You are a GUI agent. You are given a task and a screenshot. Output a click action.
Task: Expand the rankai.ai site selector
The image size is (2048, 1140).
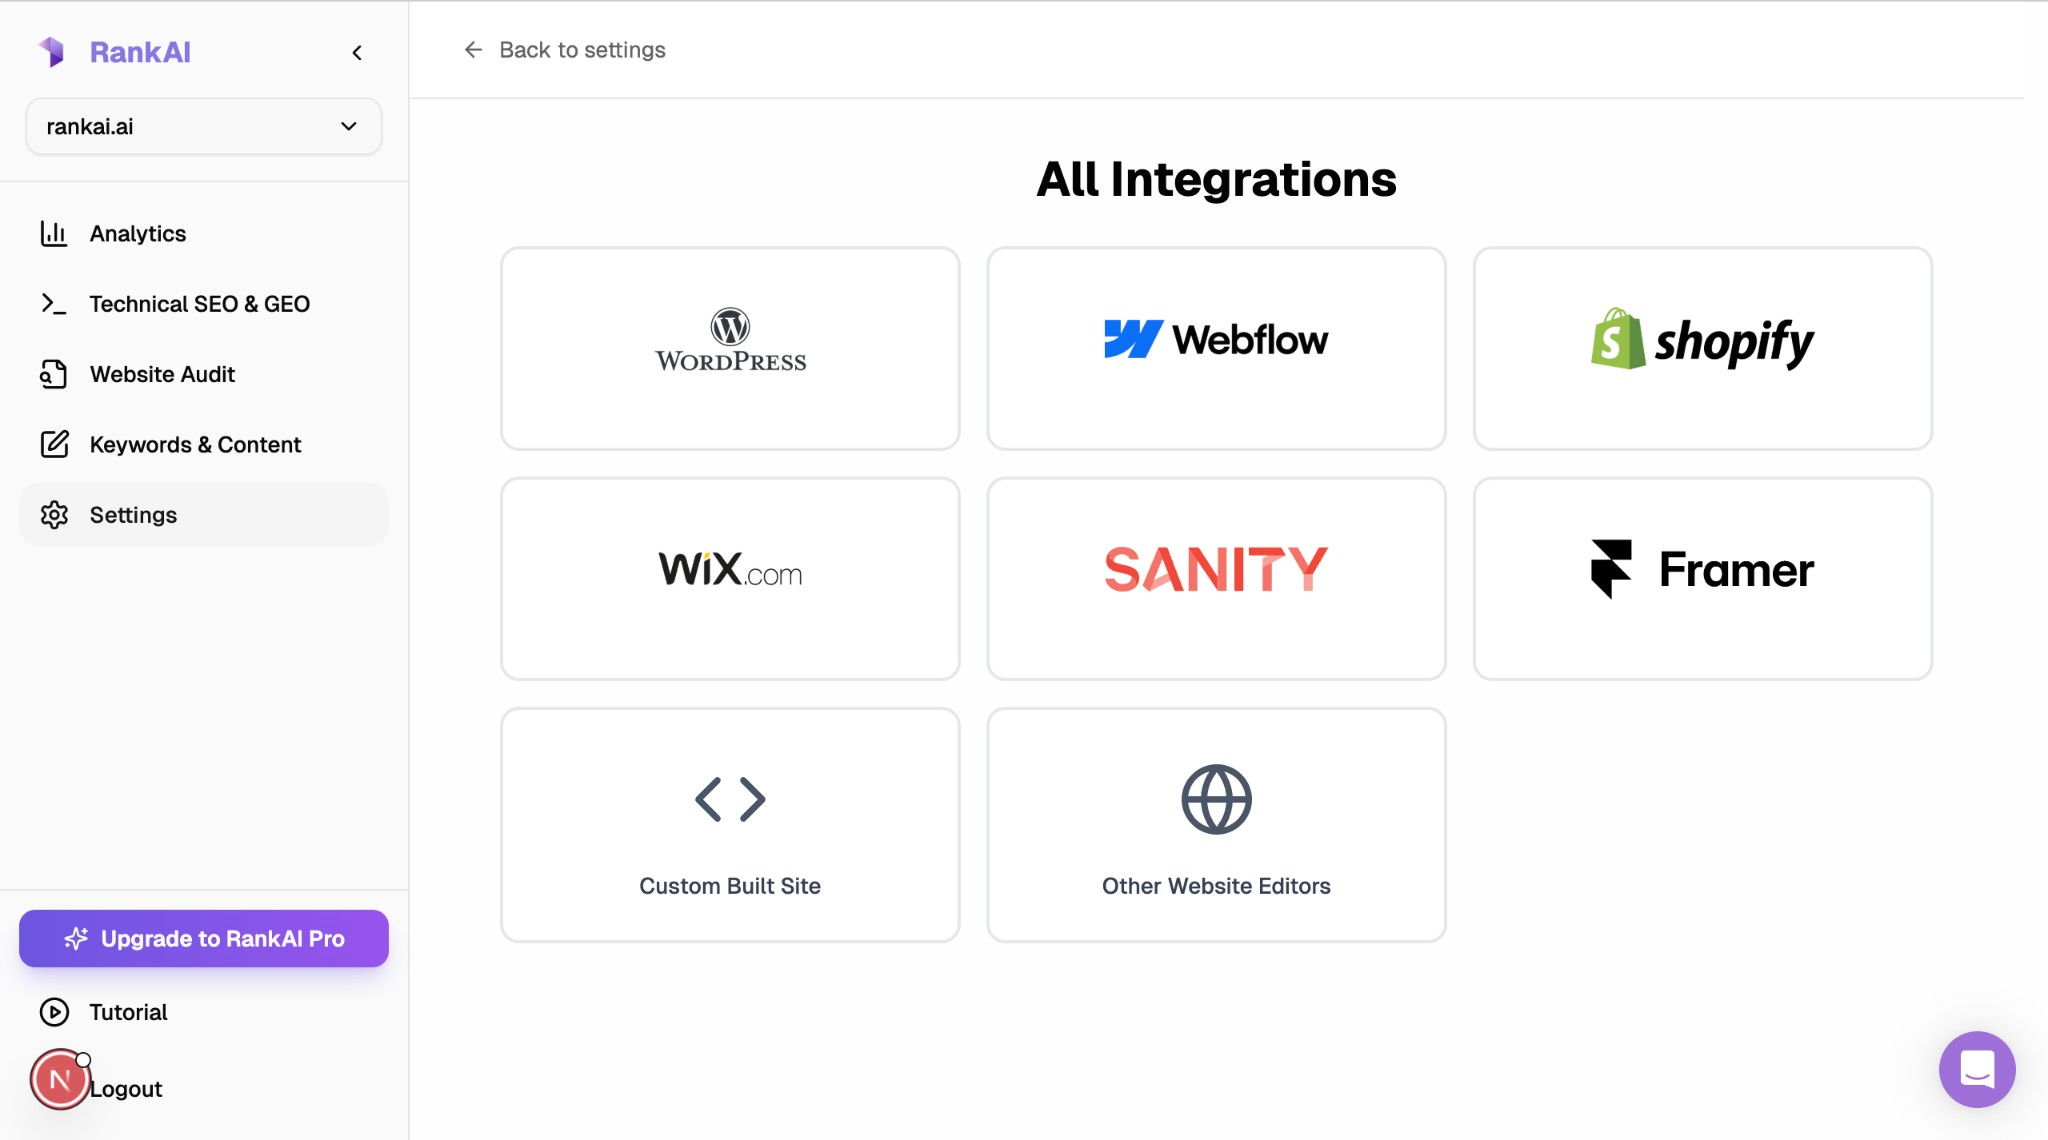(203, 126)
